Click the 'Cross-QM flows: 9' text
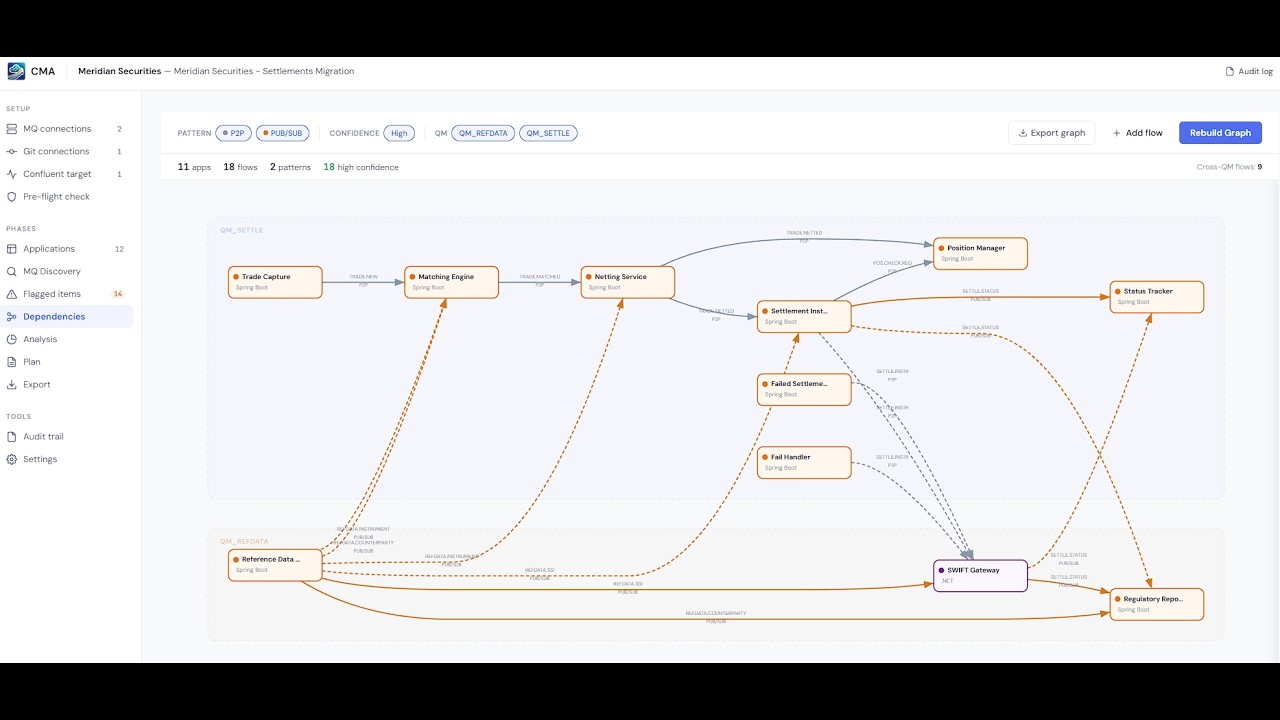1280x720 pixels. tap(1229, 167)
